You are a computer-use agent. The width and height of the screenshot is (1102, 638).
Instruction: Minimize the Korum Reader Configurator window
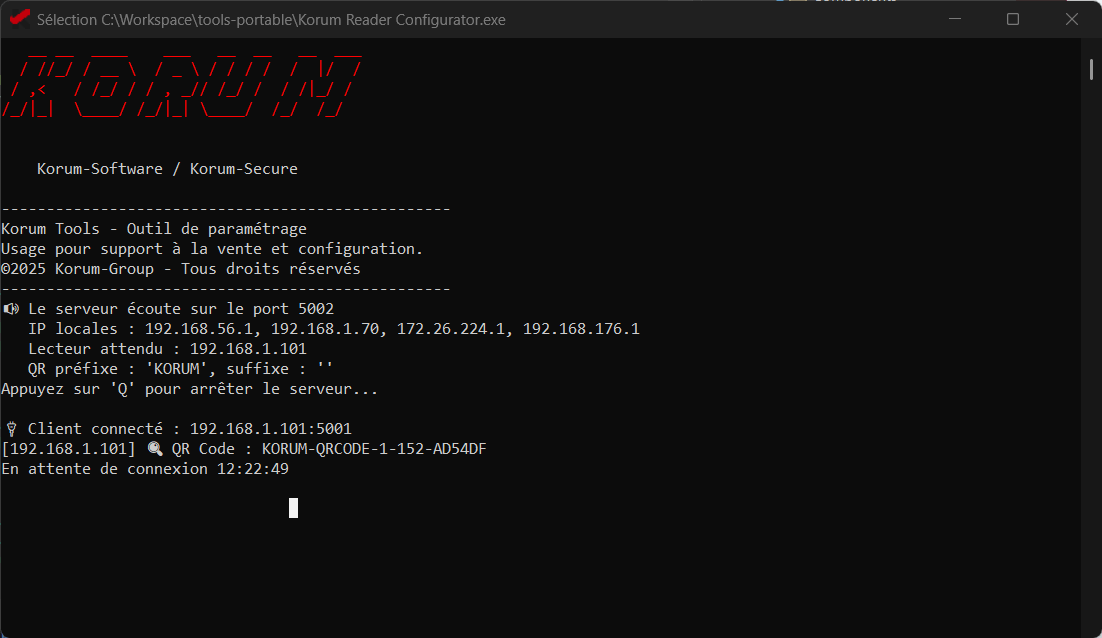click(x=954, y=19)
